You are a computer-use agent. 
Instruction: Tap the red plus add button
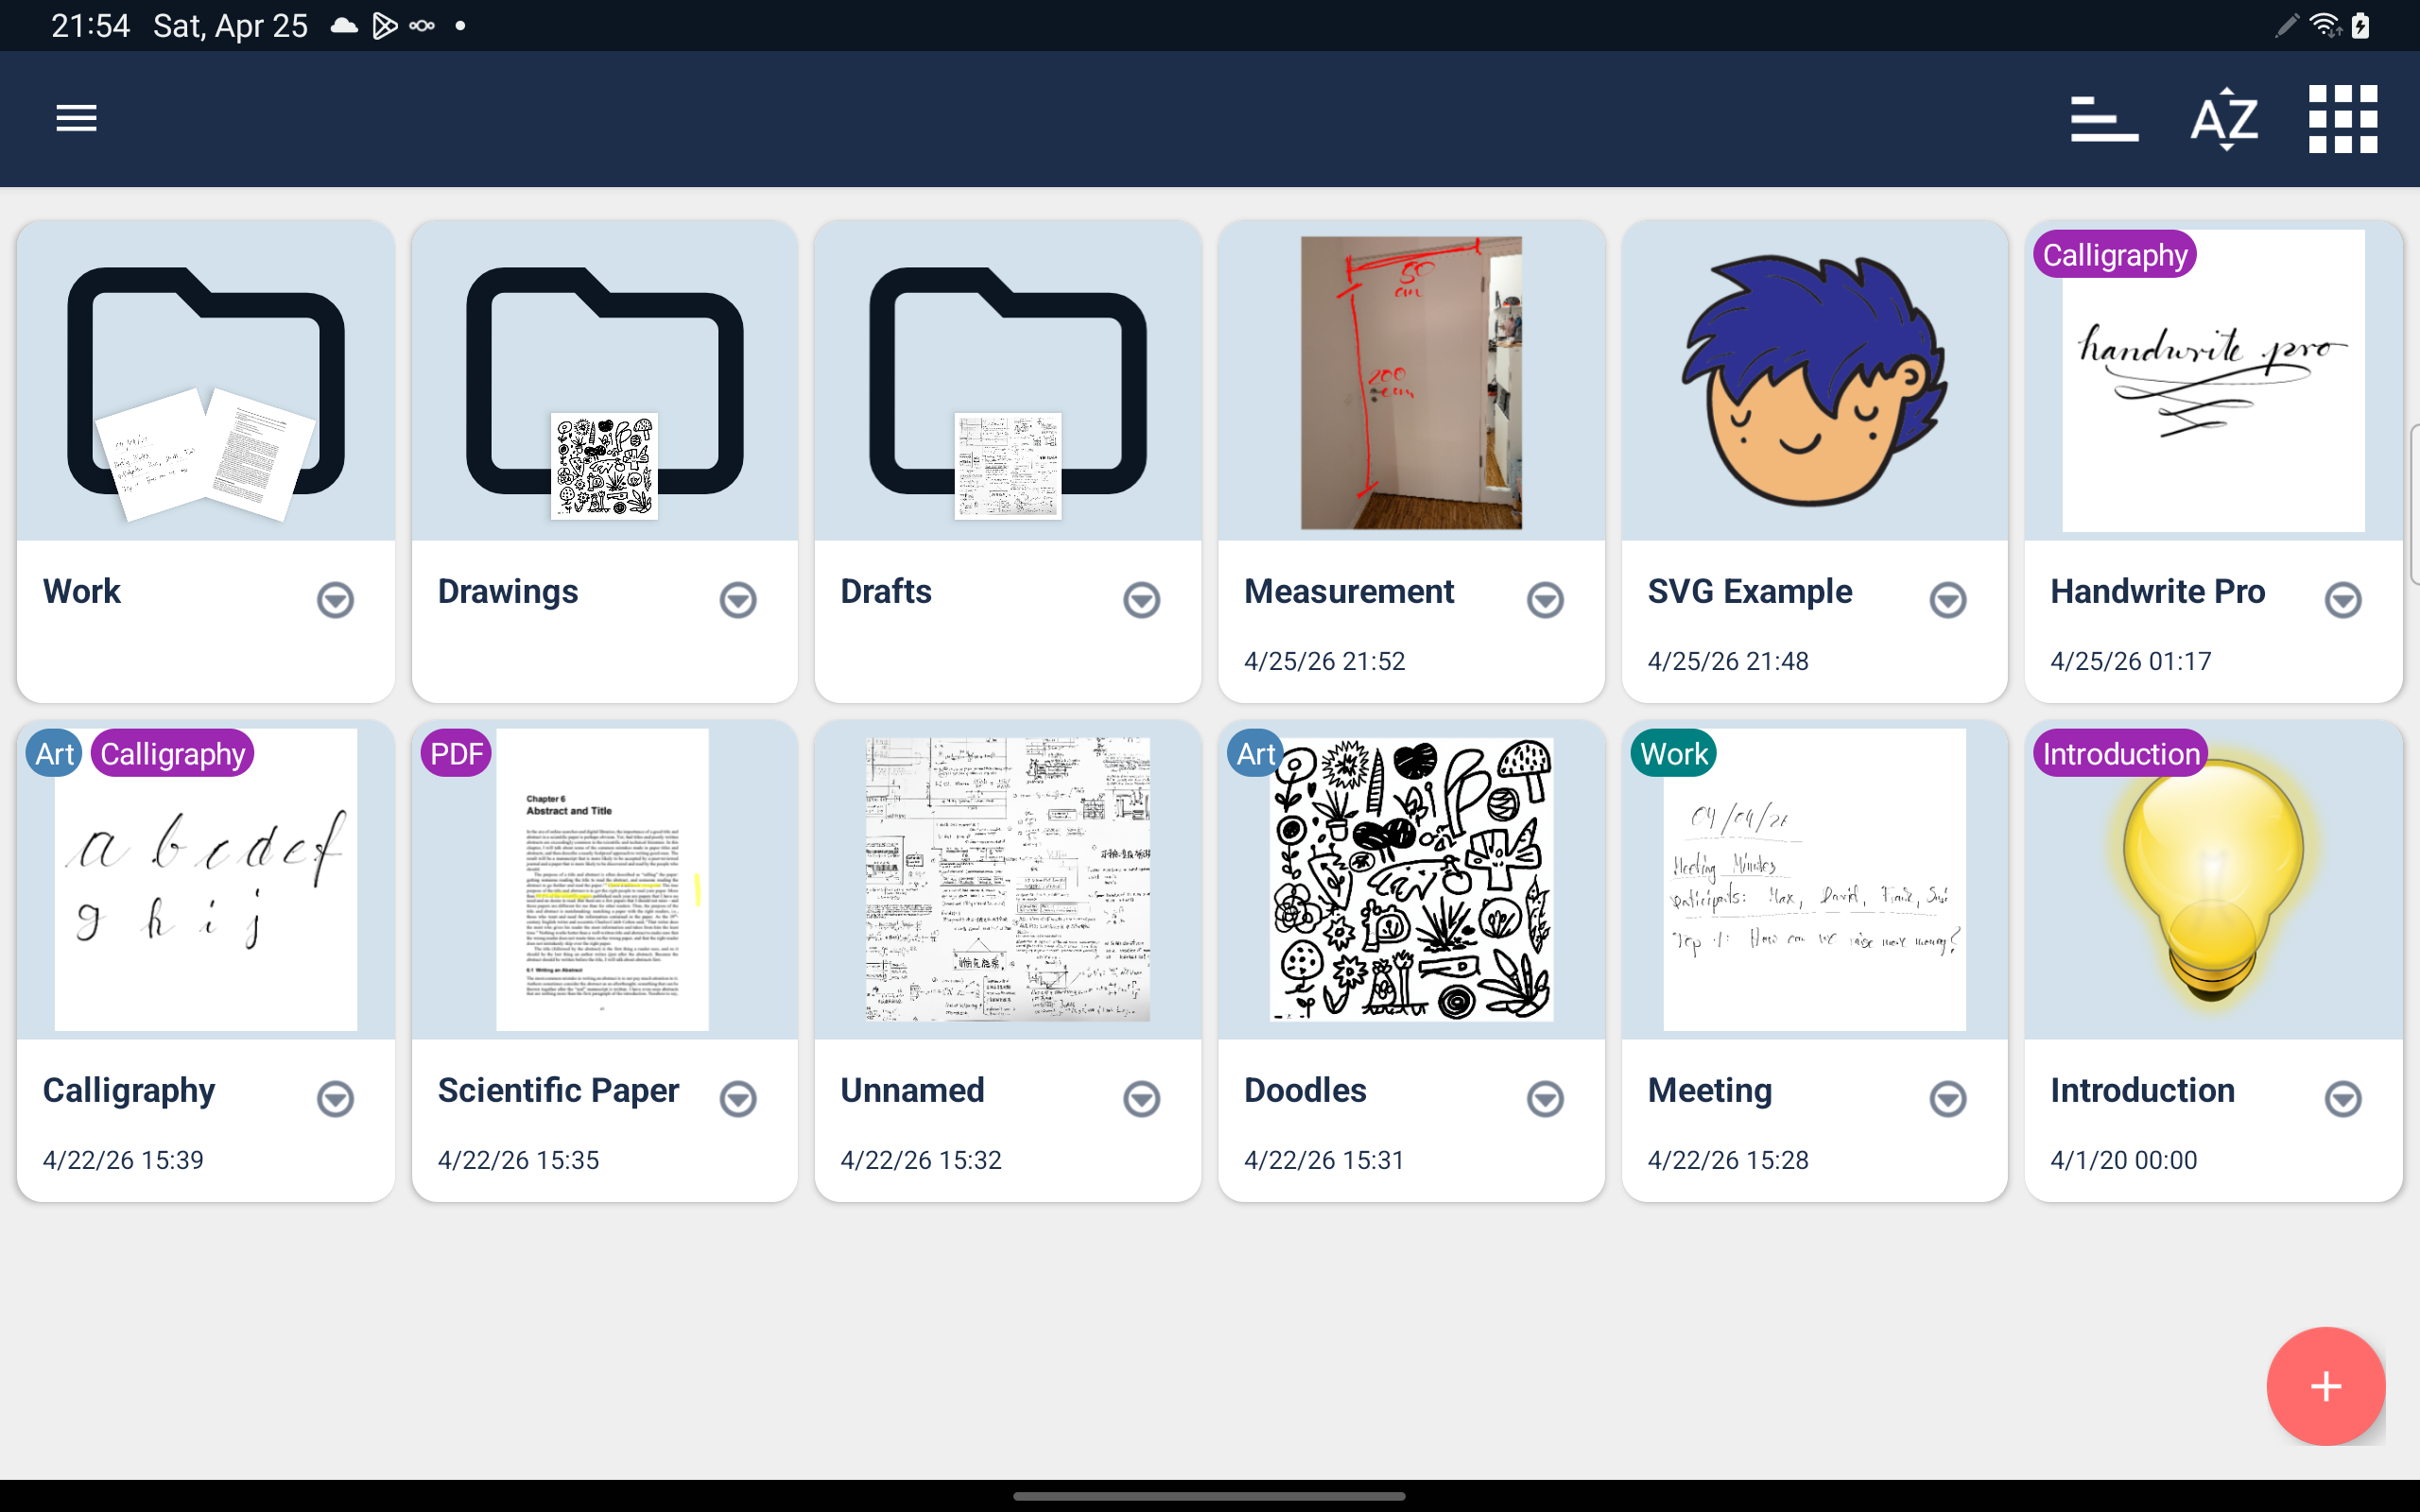pyautogui.click(x=2325, y=1386)
